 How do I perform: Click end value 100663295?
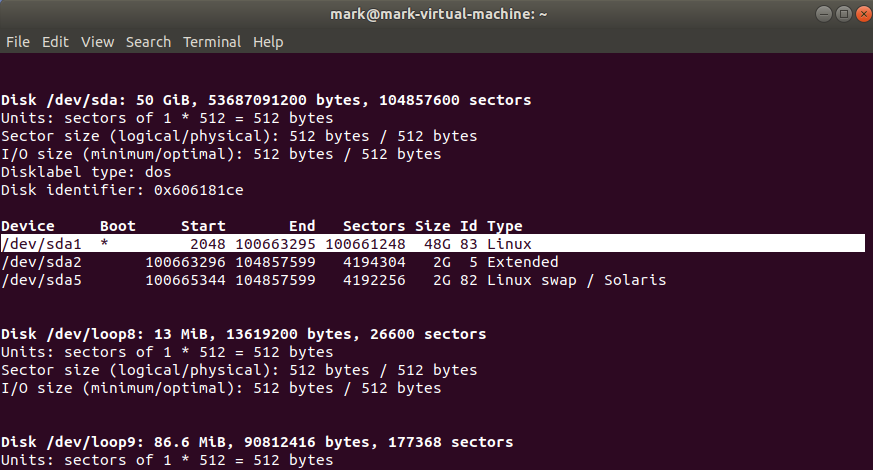click(x=276, y=244)
